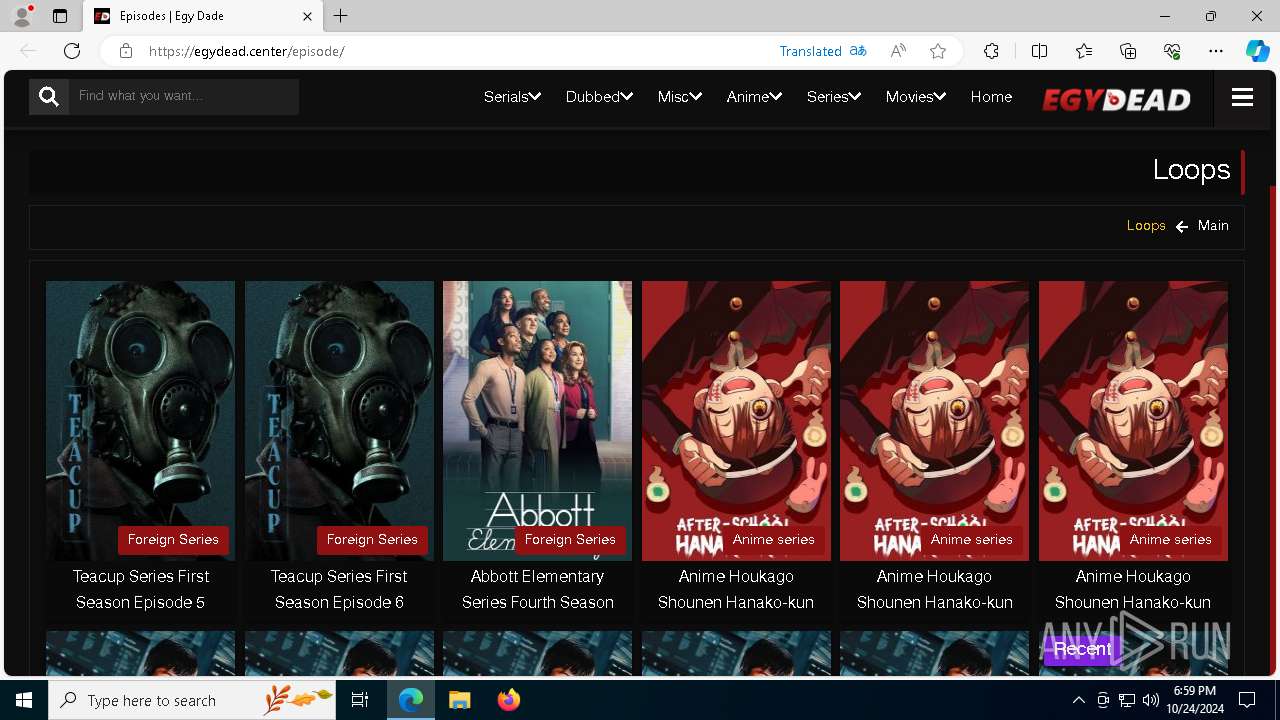Screen dimensions: 1280x720
Task: Open Copilot sidebar
Action: pos(1257,51)
